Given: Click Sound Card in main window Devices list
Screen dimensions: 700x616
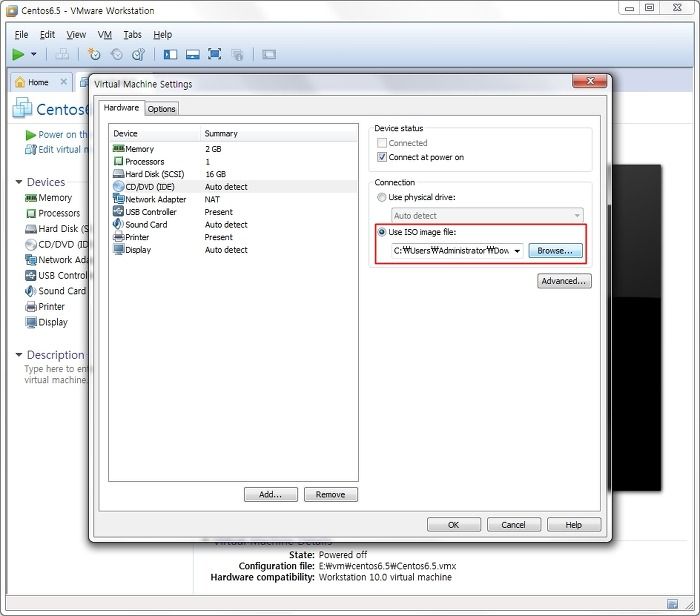Looking at the screenshot, I should click(56, 291).
